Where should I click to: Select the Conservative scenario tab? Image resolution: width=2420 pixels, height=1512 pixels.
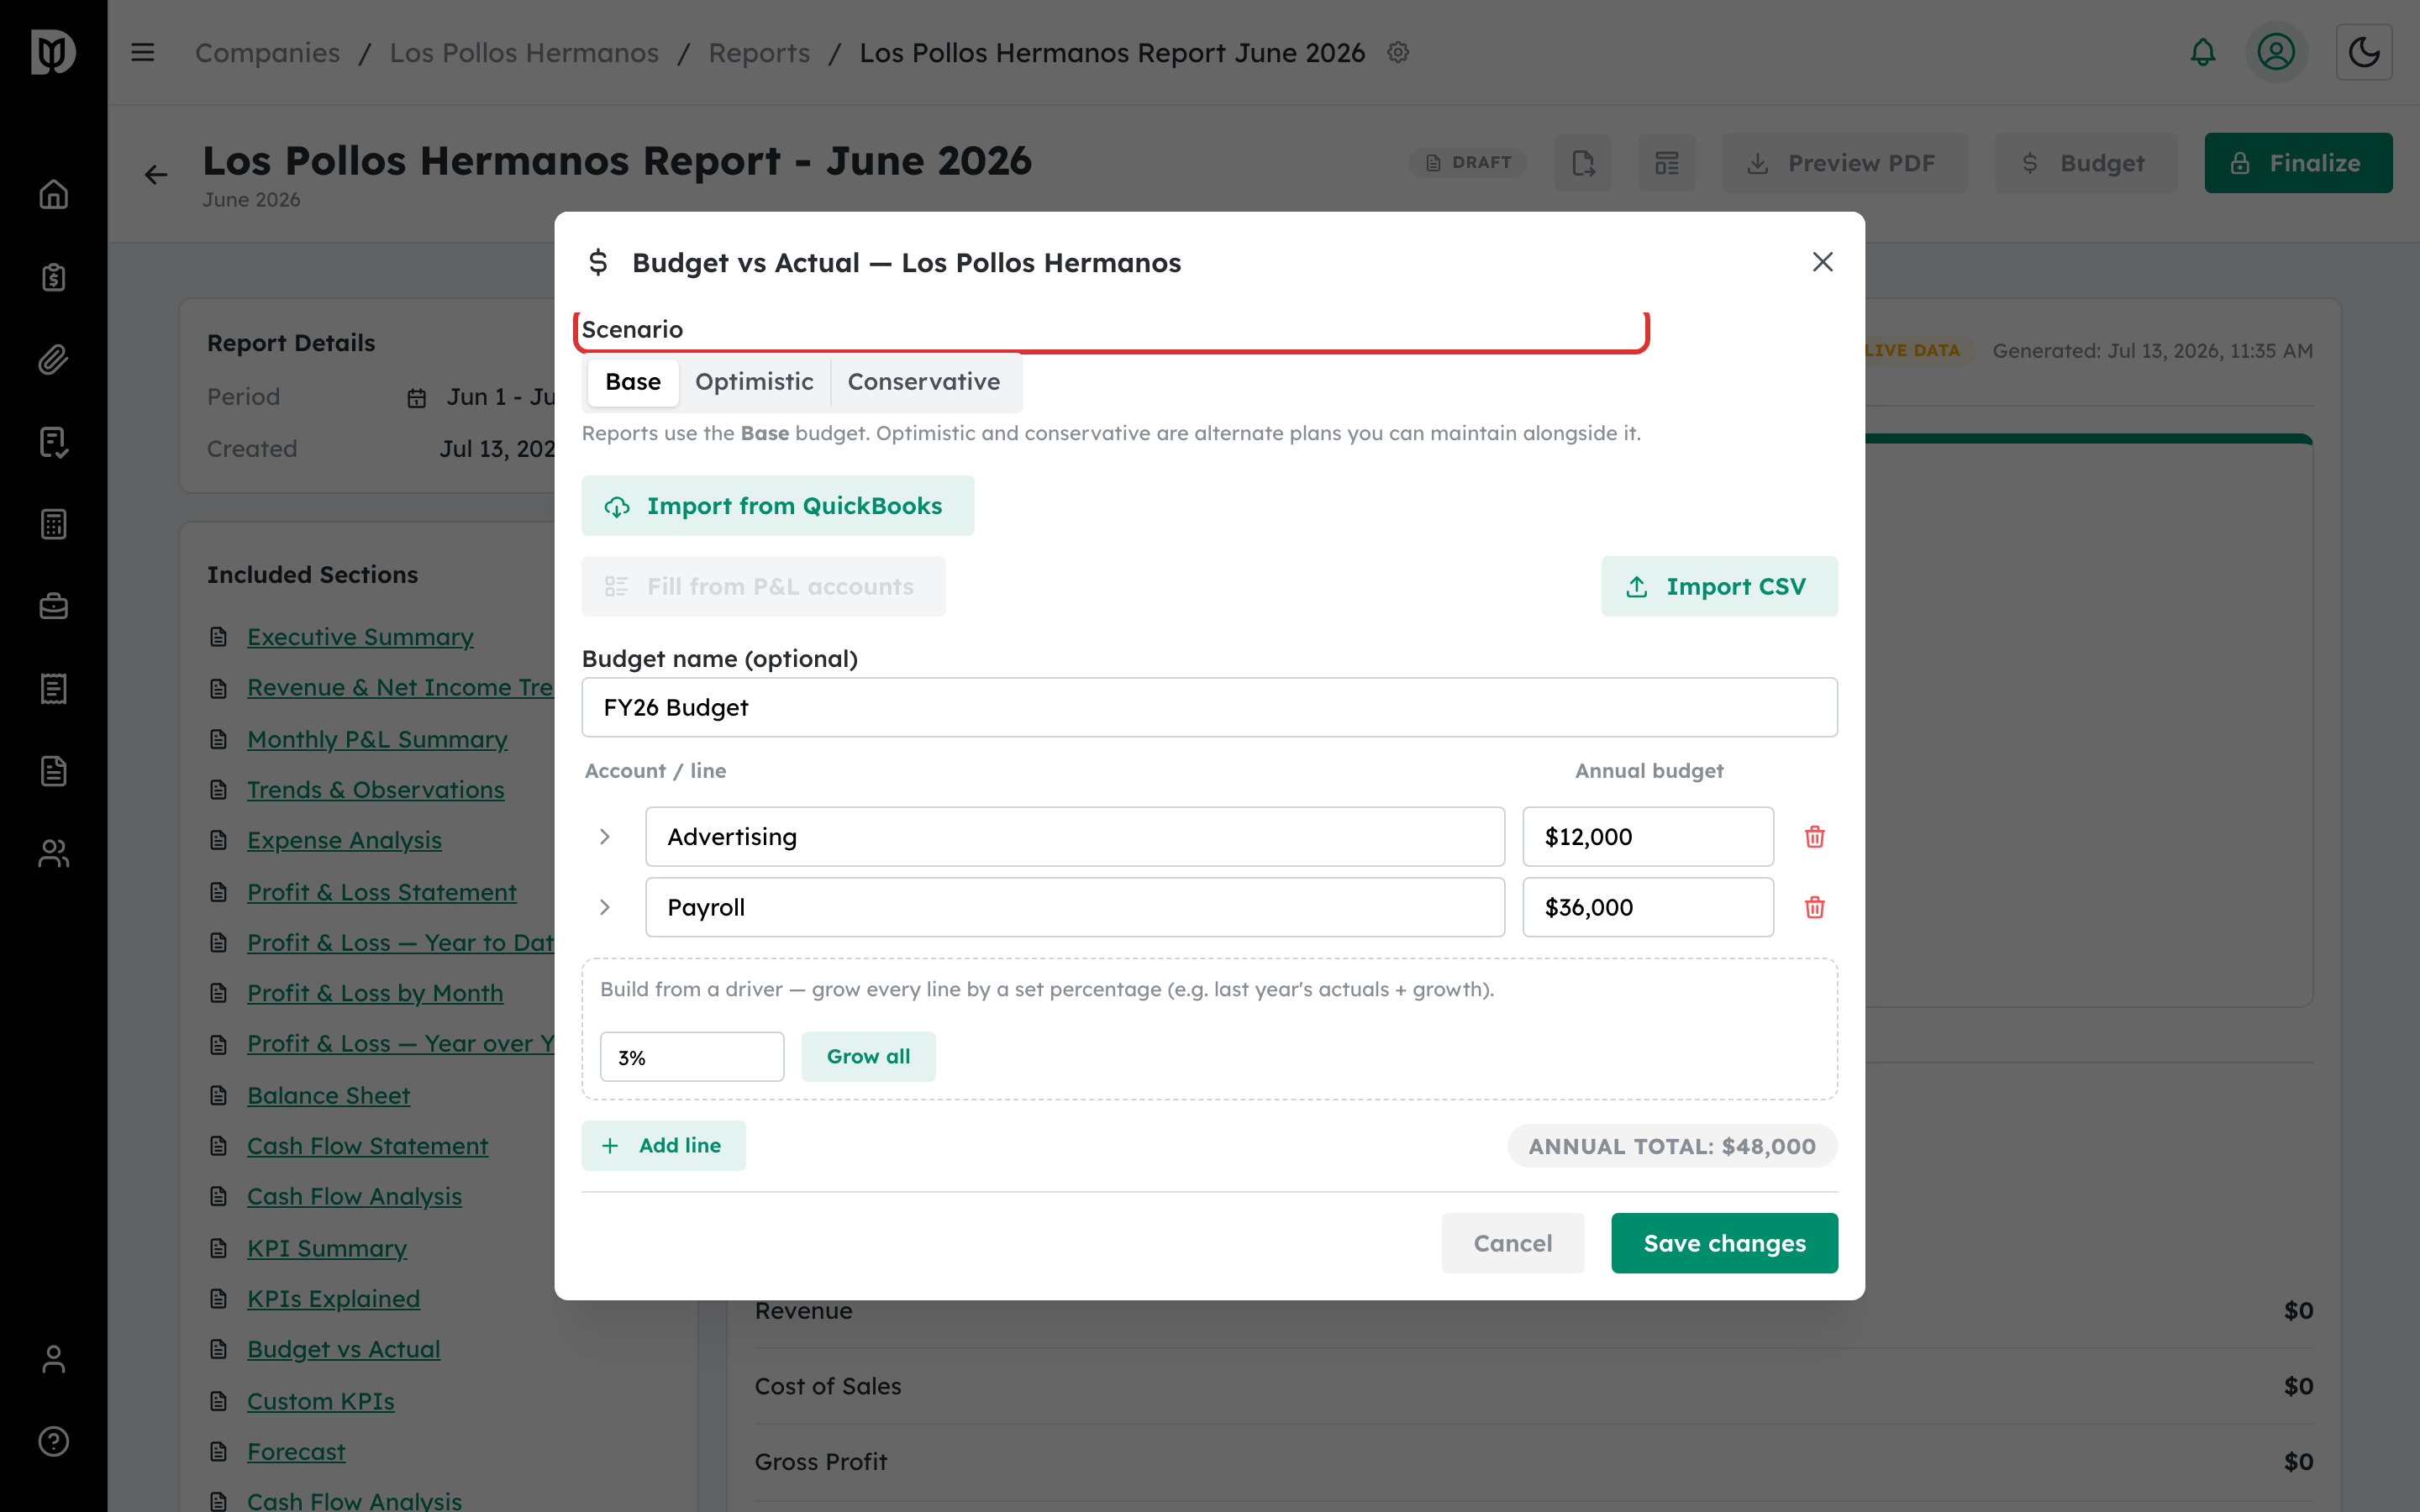pos(924,382)
